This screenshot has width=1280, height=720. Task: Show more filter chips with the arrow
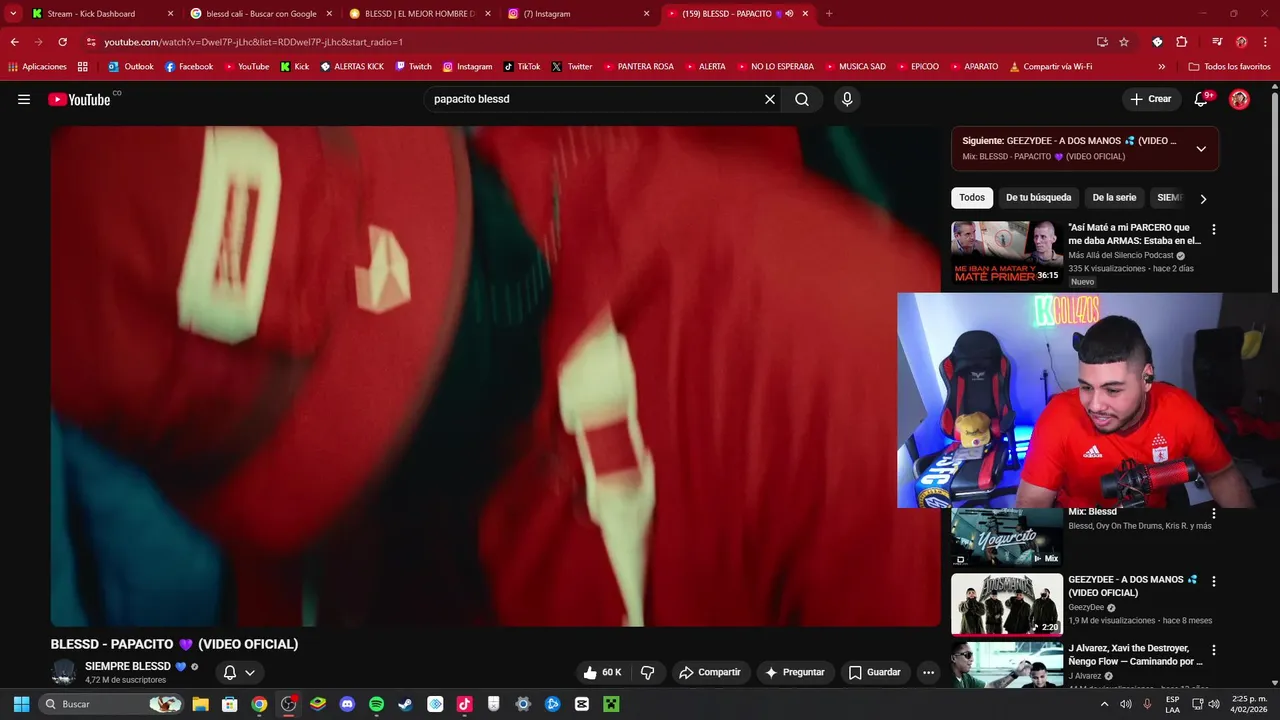click(1203, 198)
